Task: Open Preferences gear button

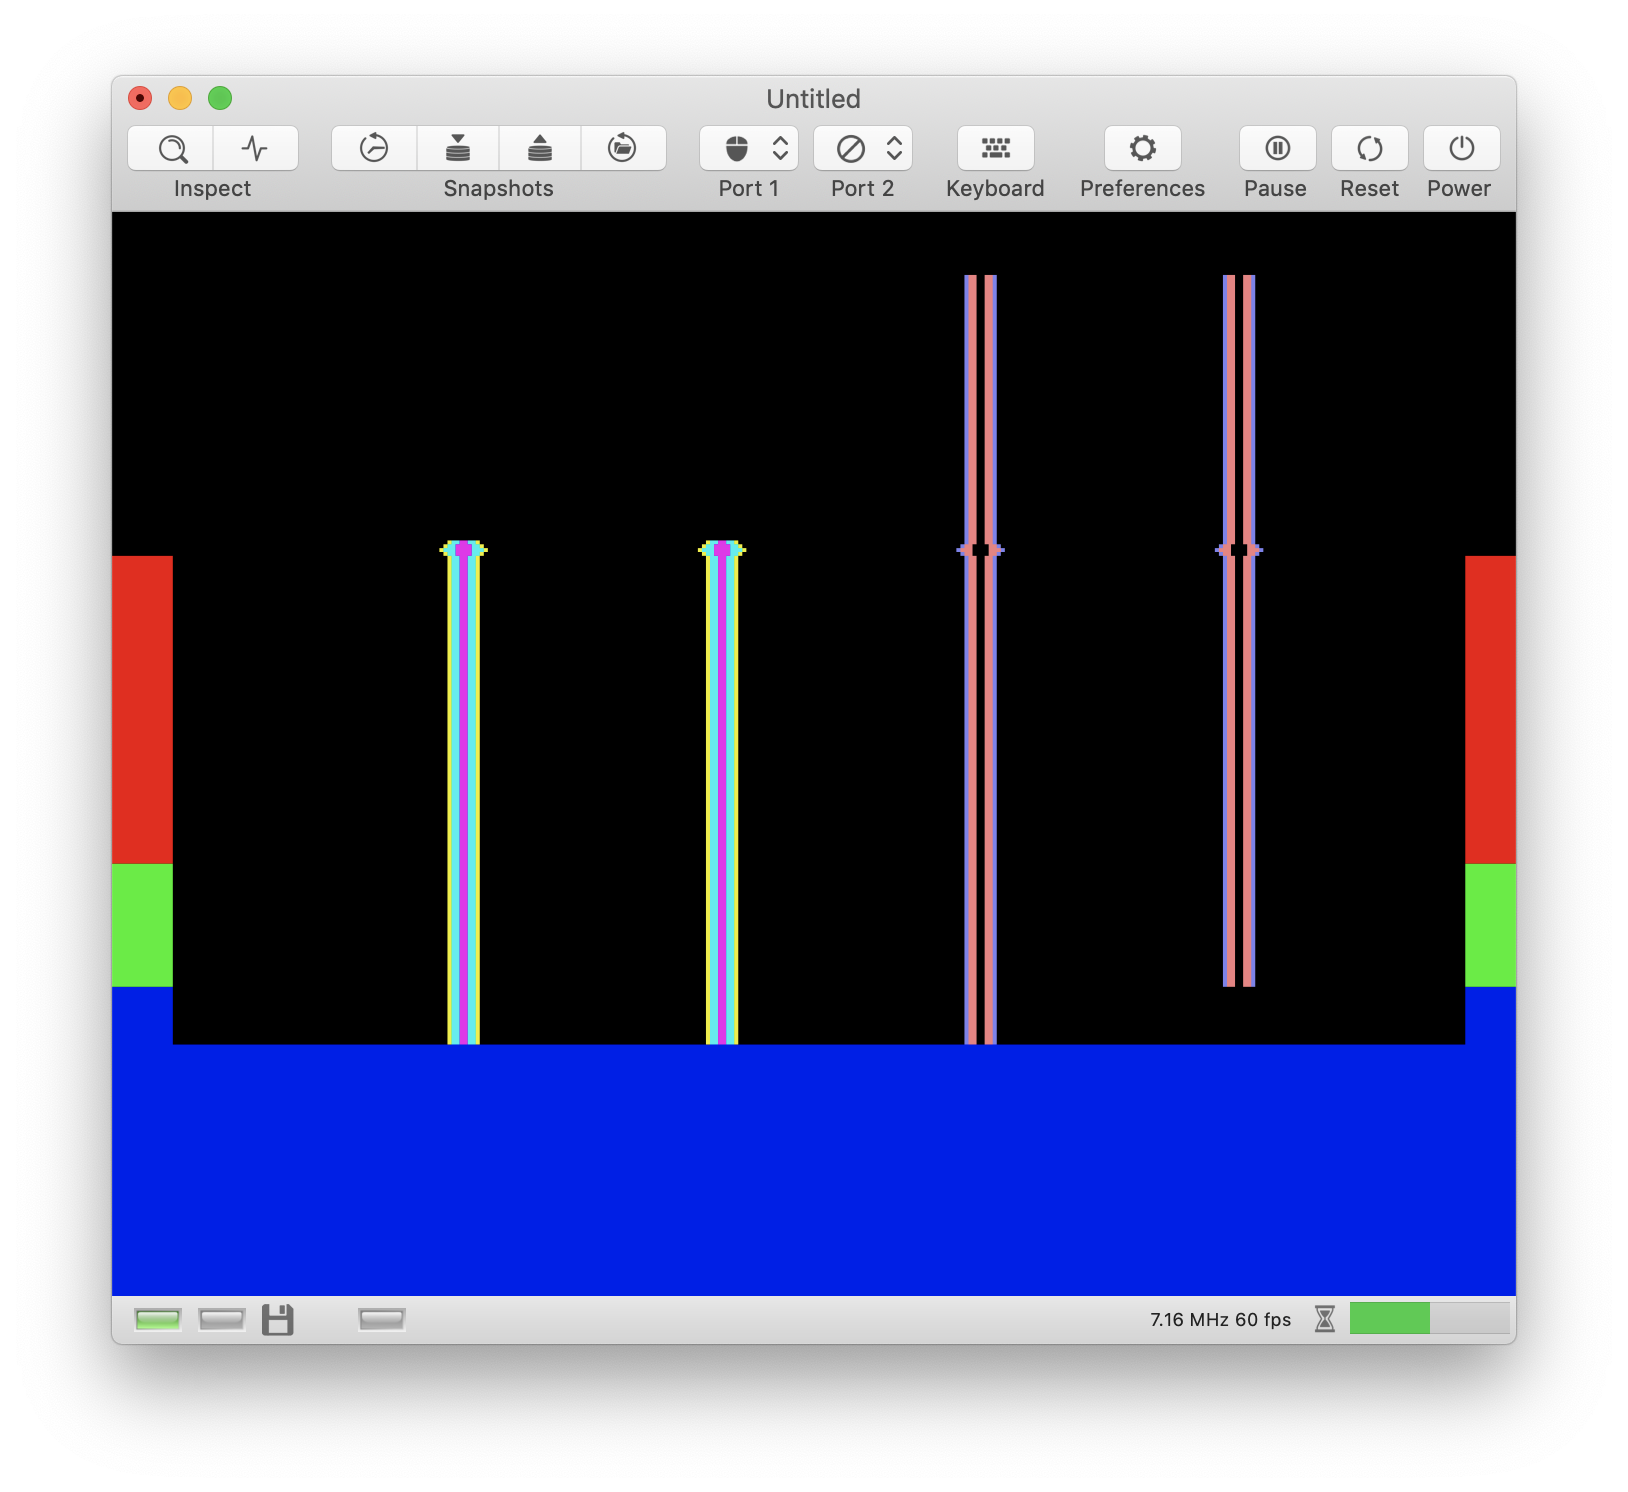Action: [1143, 149]
